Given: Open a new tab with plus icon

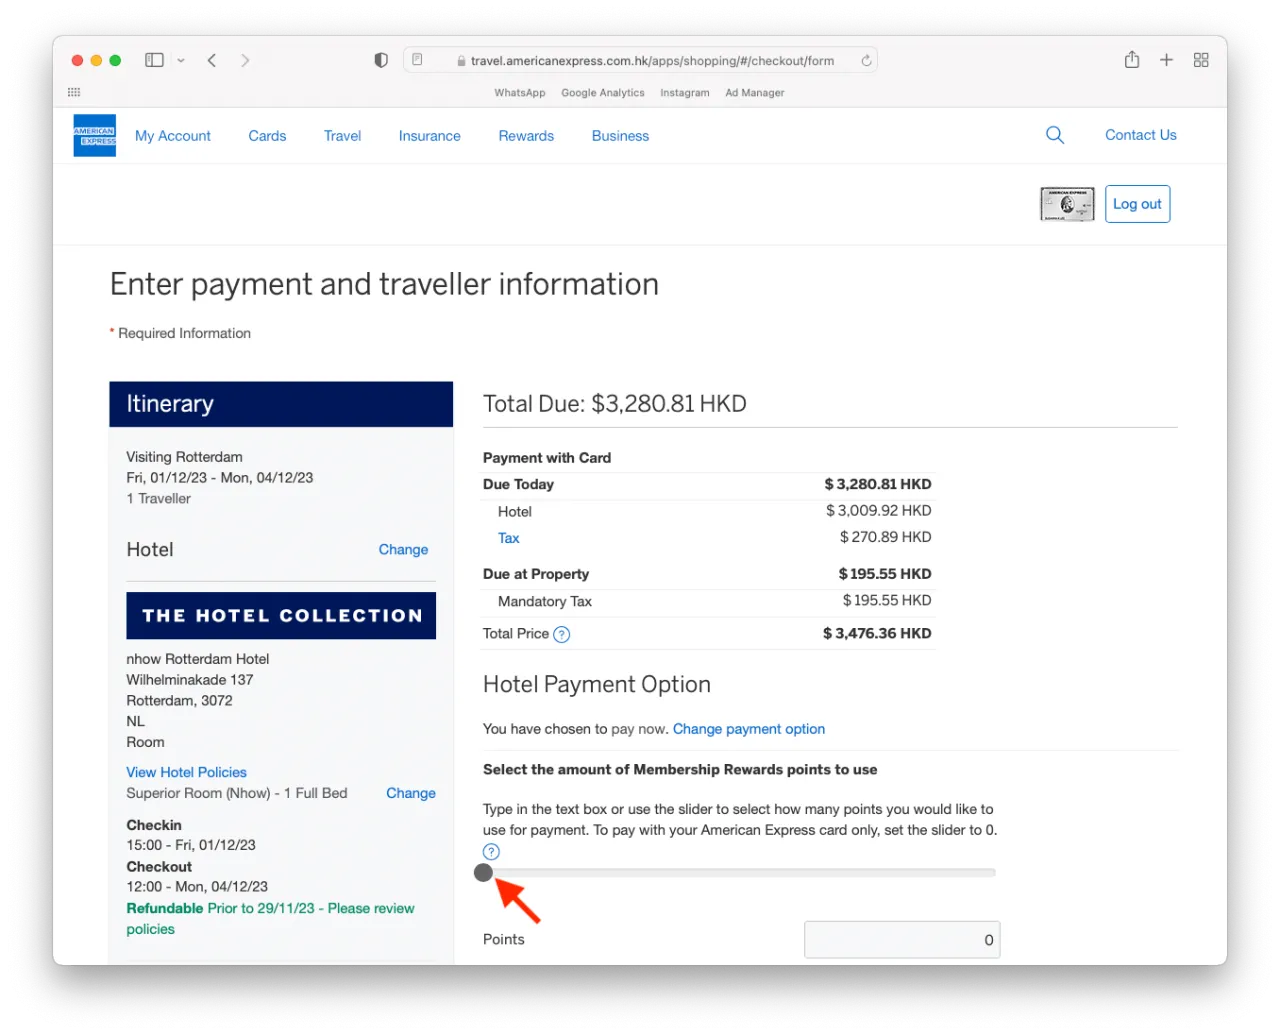Looking at the screenshot, I should point(1166,60).
